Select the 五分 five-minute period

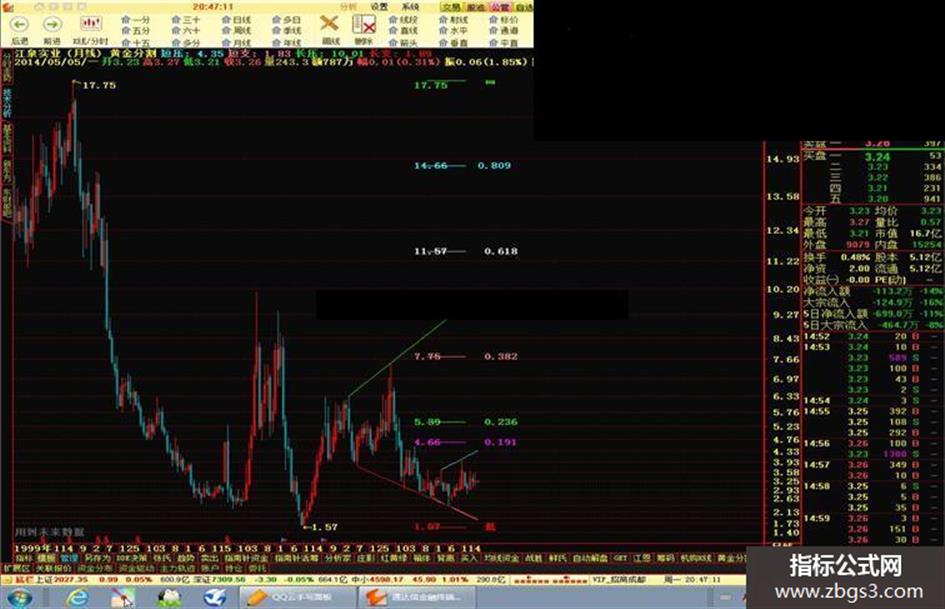(136, 31)
